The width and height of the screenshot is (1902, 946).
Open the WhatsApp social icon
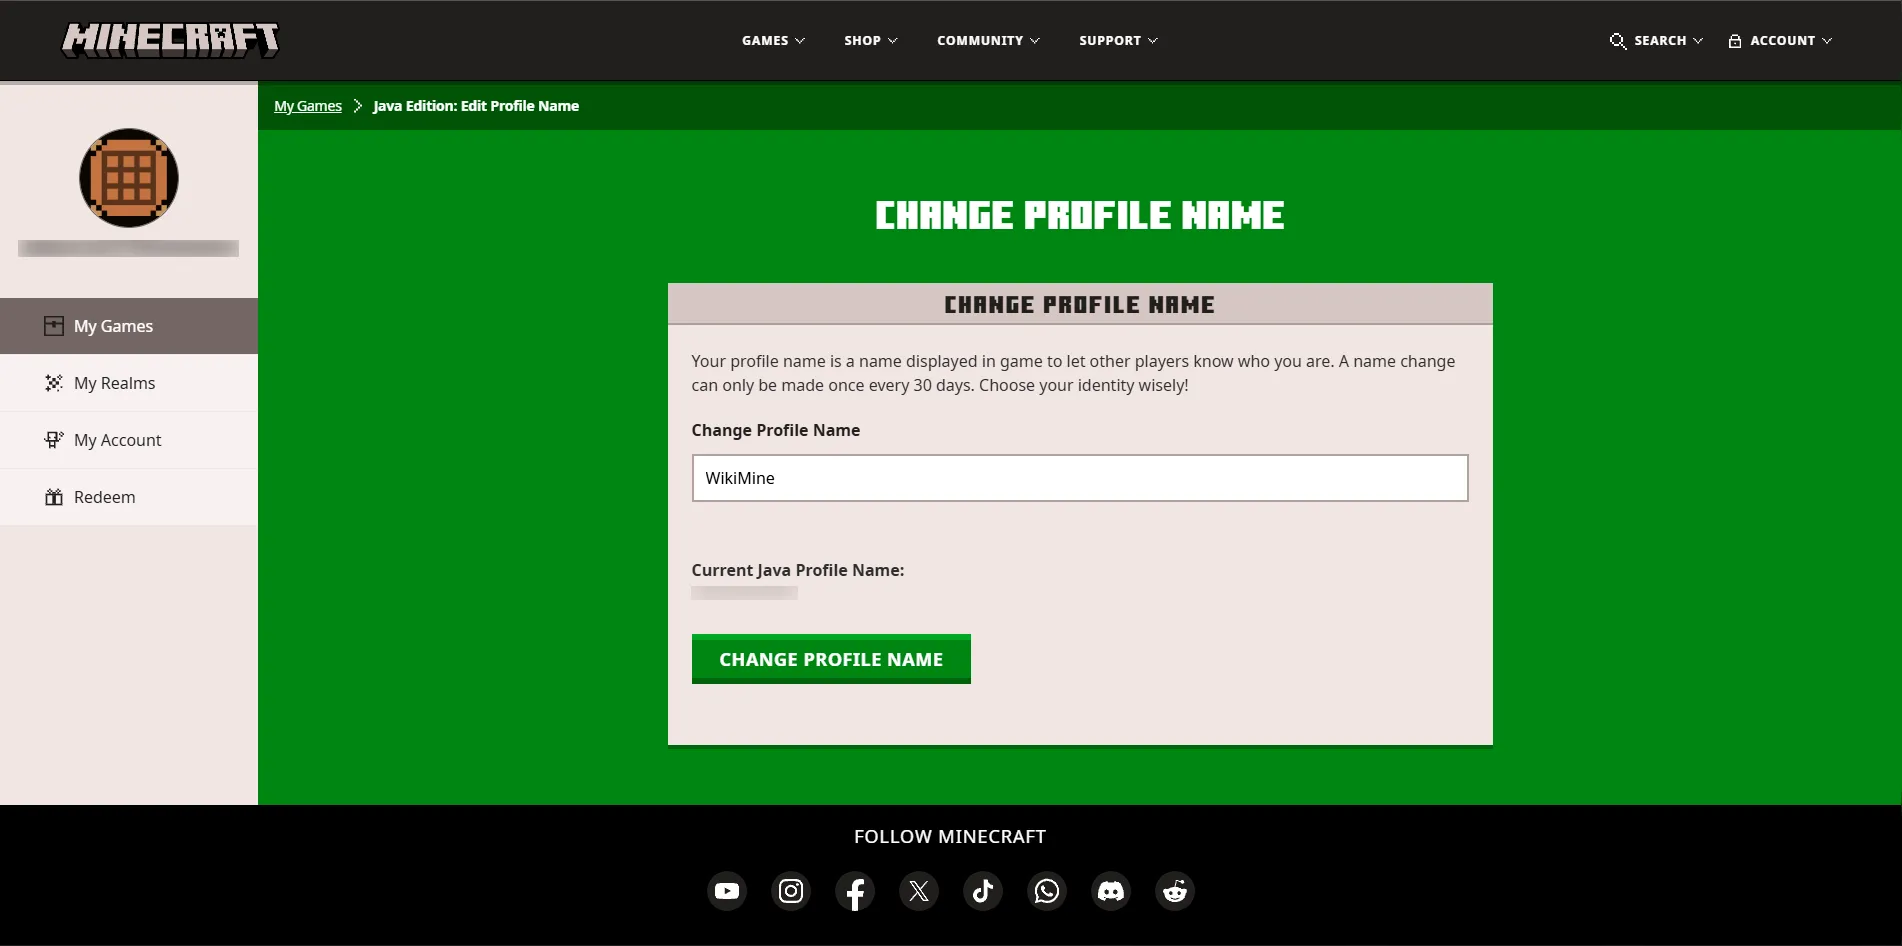[x=1047, y=891]
